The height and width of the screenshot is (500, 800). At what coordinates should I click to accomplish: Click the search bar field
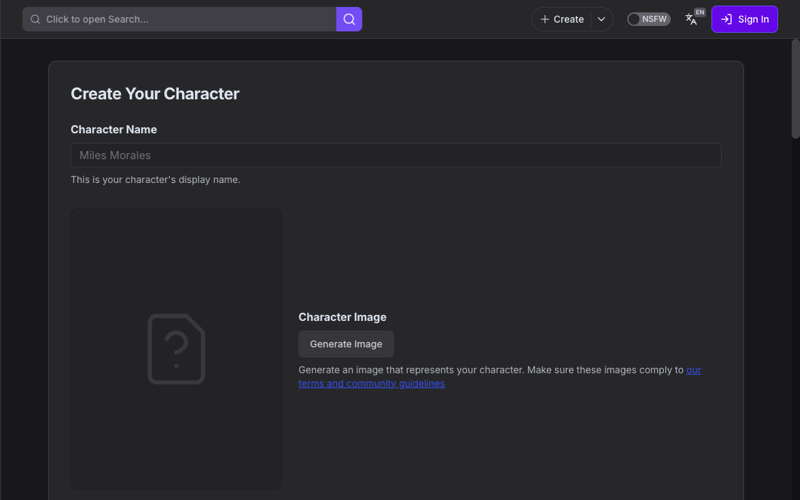pyautogui.click(x=180, y=19)
